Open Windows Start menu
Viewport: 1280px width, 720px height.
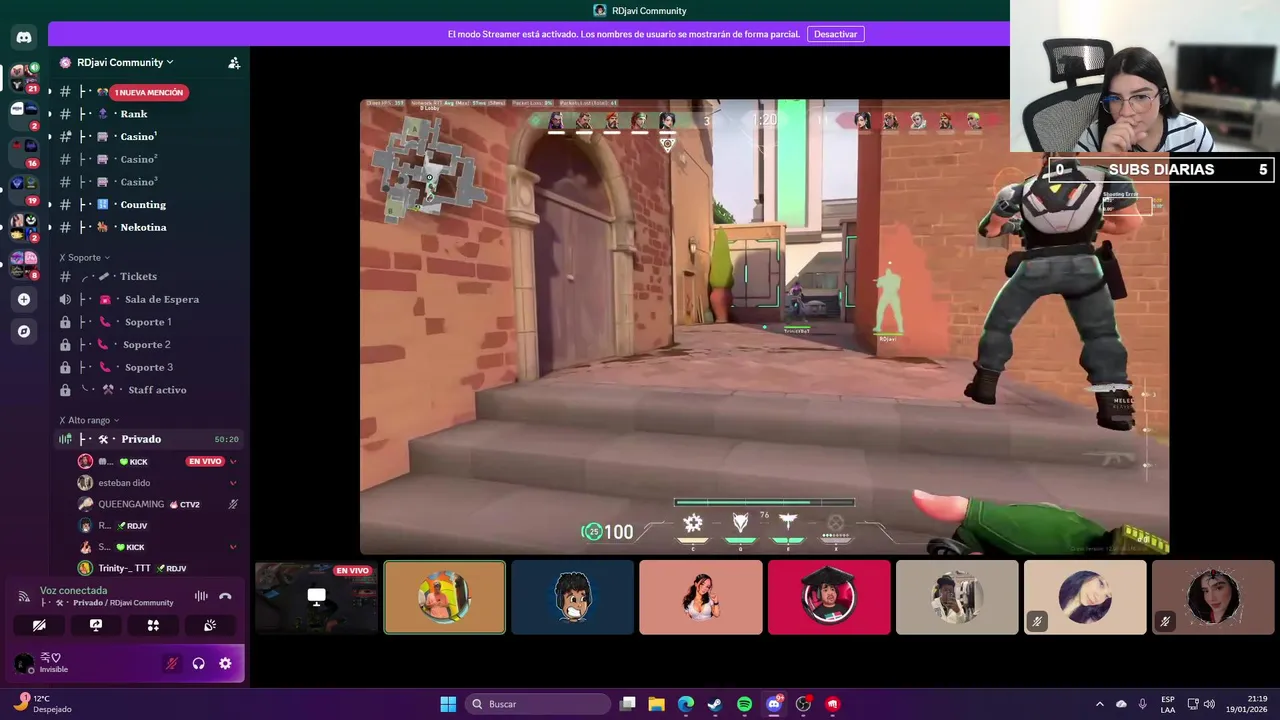(x=448, y=704)
